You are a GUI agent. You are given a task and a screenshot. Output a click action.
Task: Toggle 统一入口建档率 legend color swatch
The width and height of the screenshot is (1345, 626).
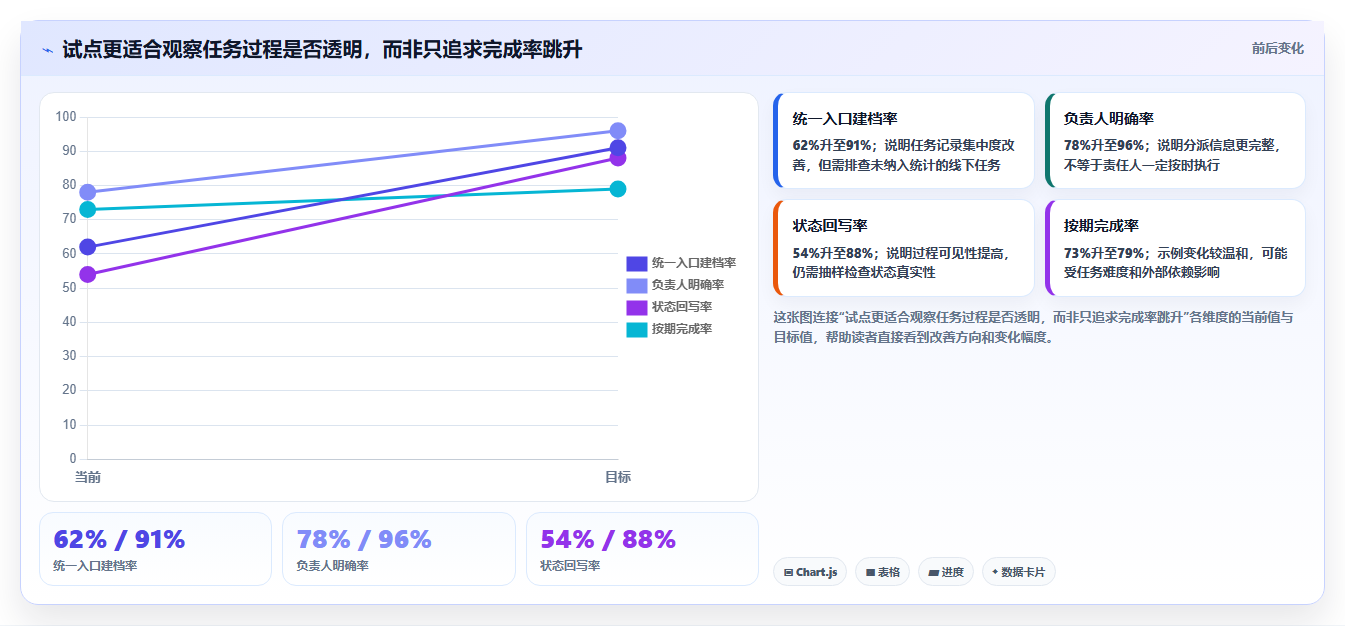point(637,263)
